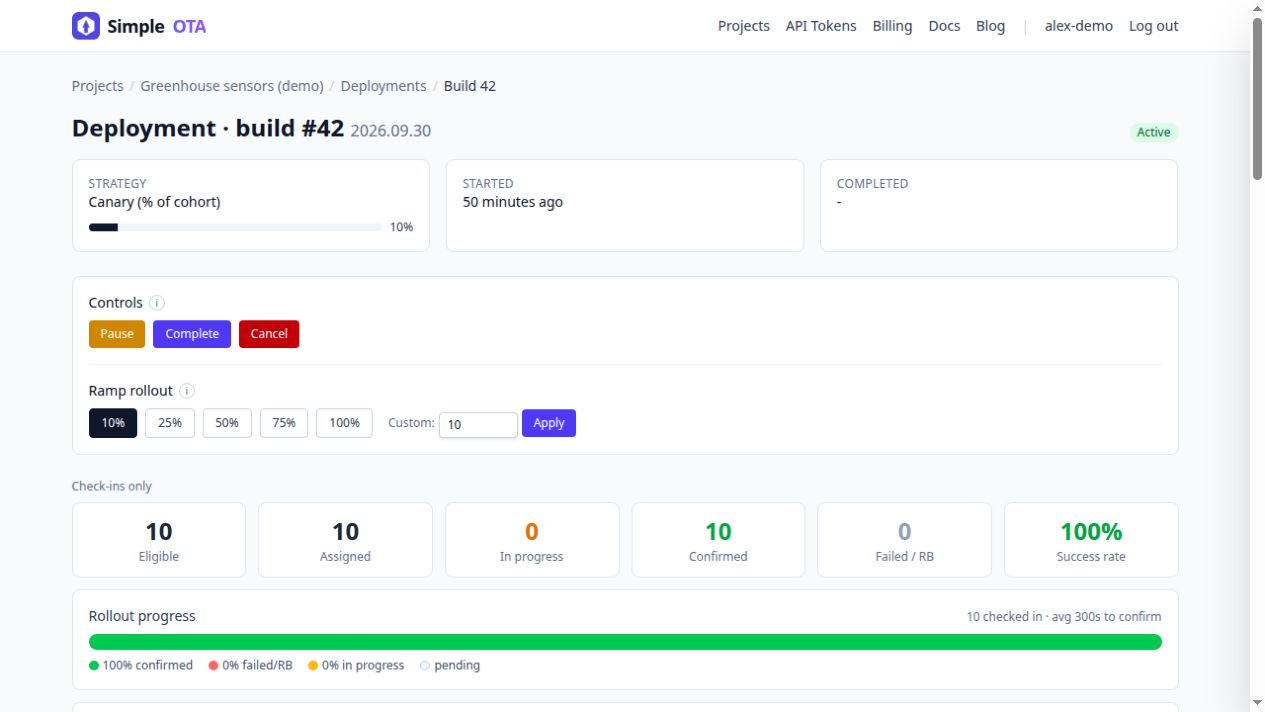Click the '50 minutes ago' started value
This screenshot has height=712, width=1265.
coord(513,202)
